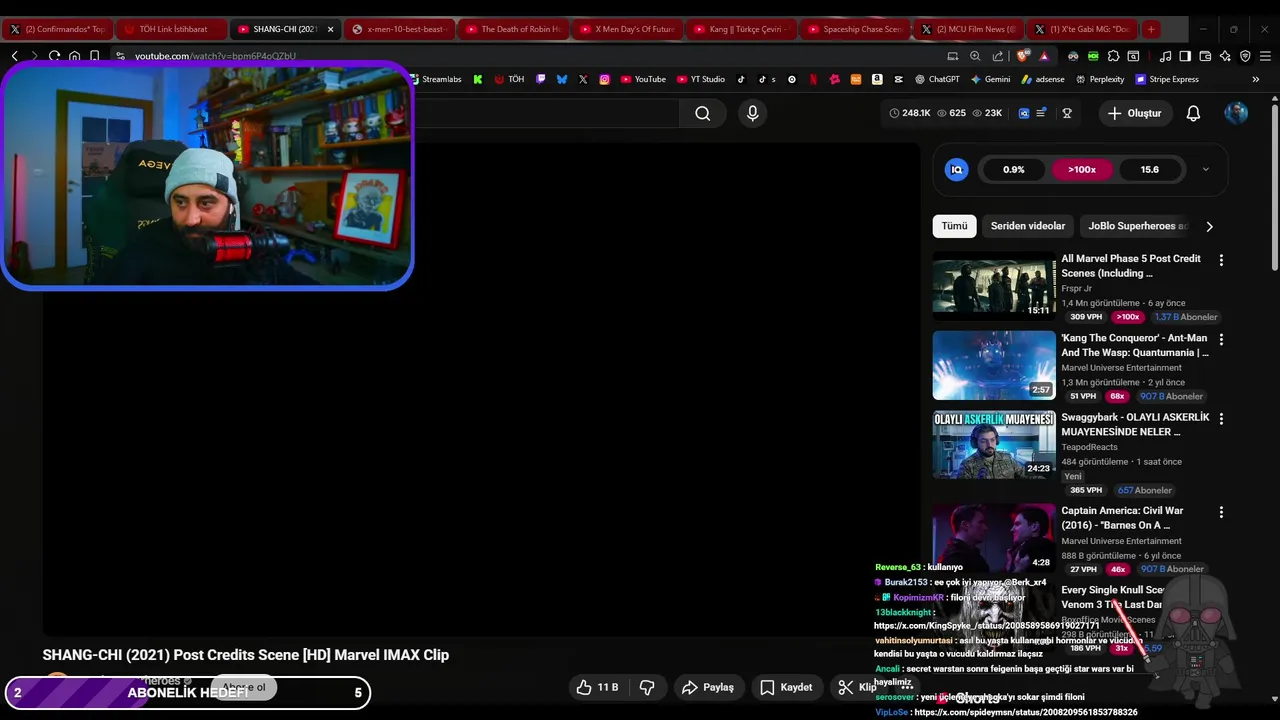Go back with the browser back arrow

point(14,56)
